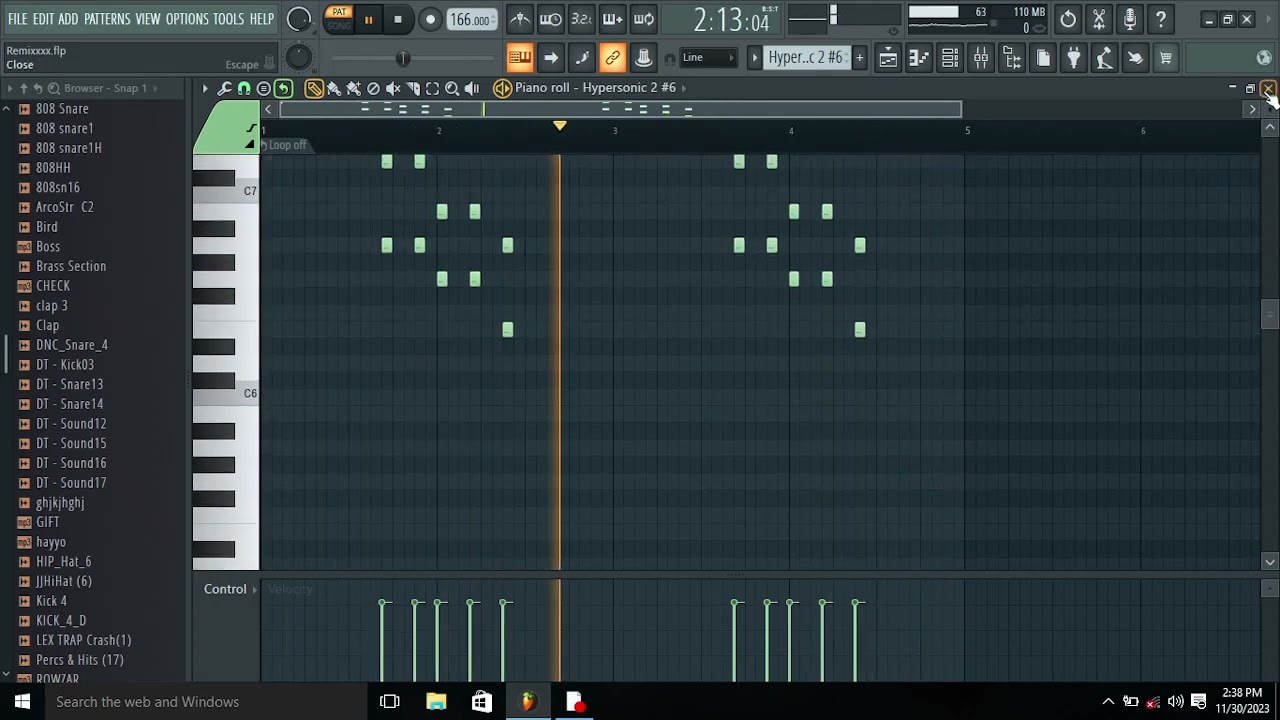Screen dimensions: 1280x720
Task: Open the PATTERNS menu
Action: (x=107, y=19)
